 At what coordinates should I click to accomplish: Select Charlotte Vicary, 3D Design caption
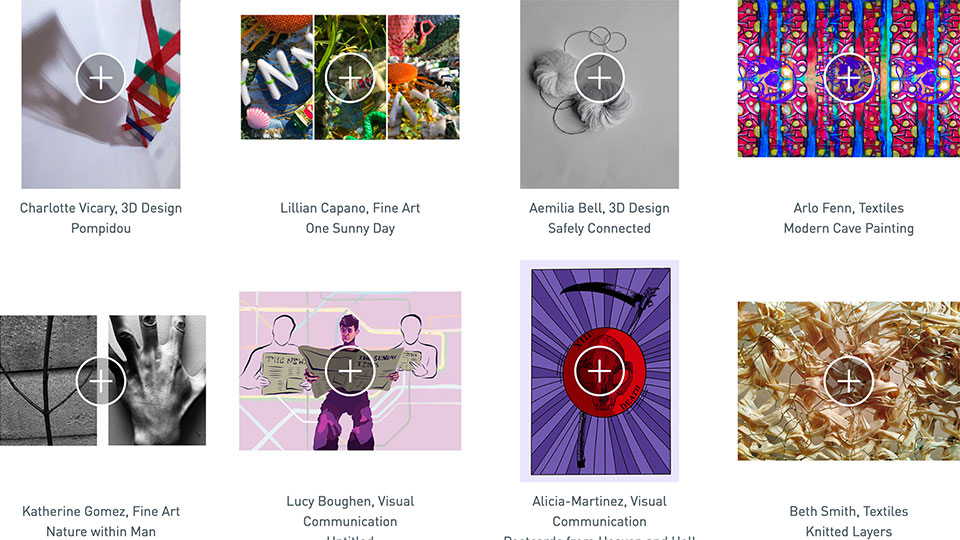[x=101, y=208]
